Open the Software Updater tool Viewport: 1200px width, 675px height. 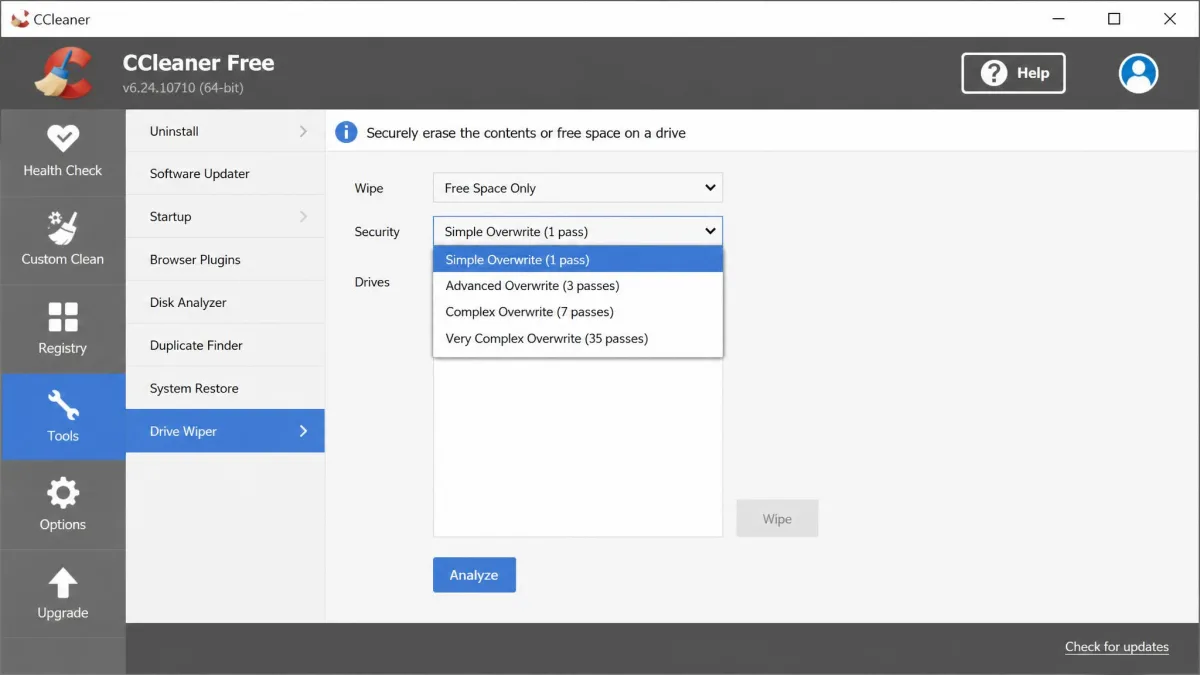click(x=225, y=174)
